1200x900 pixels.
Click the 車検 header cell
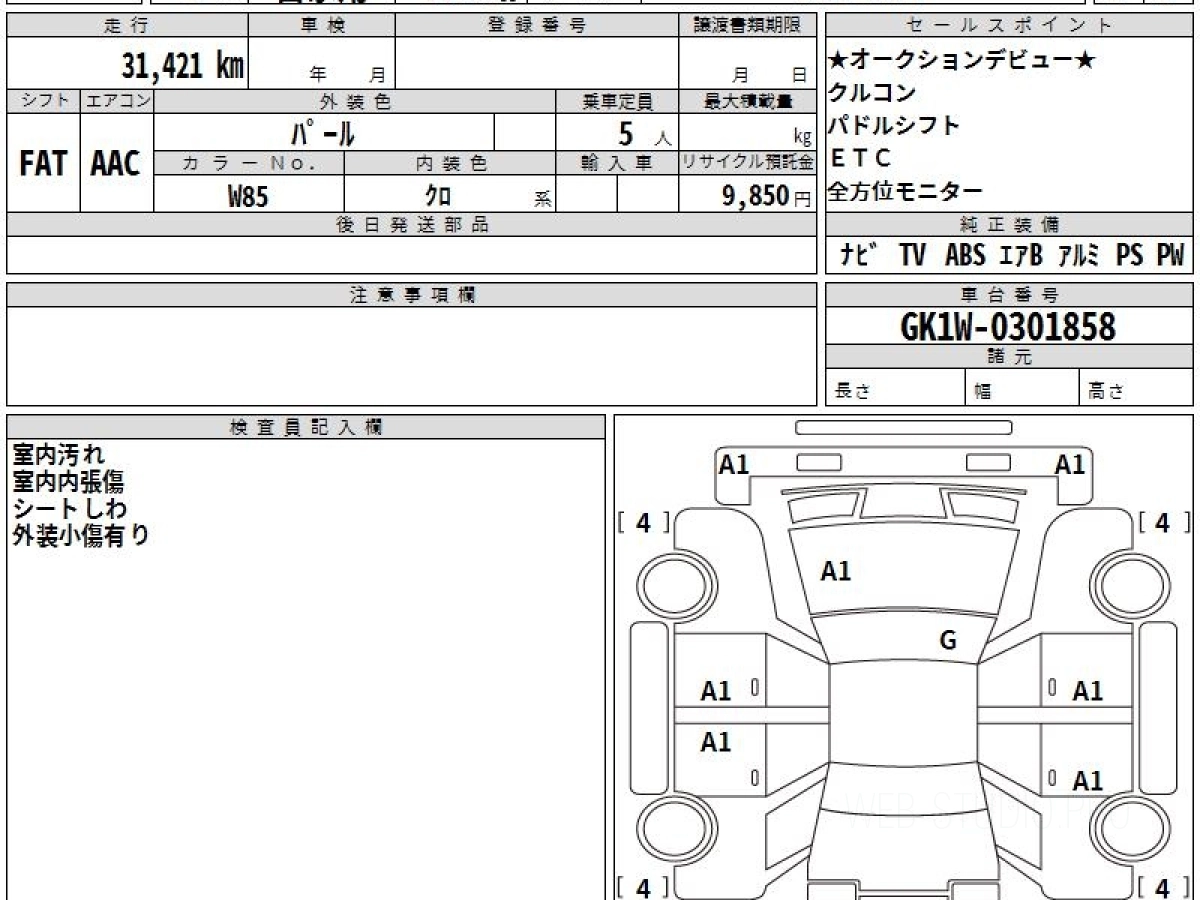click(322, 26)
